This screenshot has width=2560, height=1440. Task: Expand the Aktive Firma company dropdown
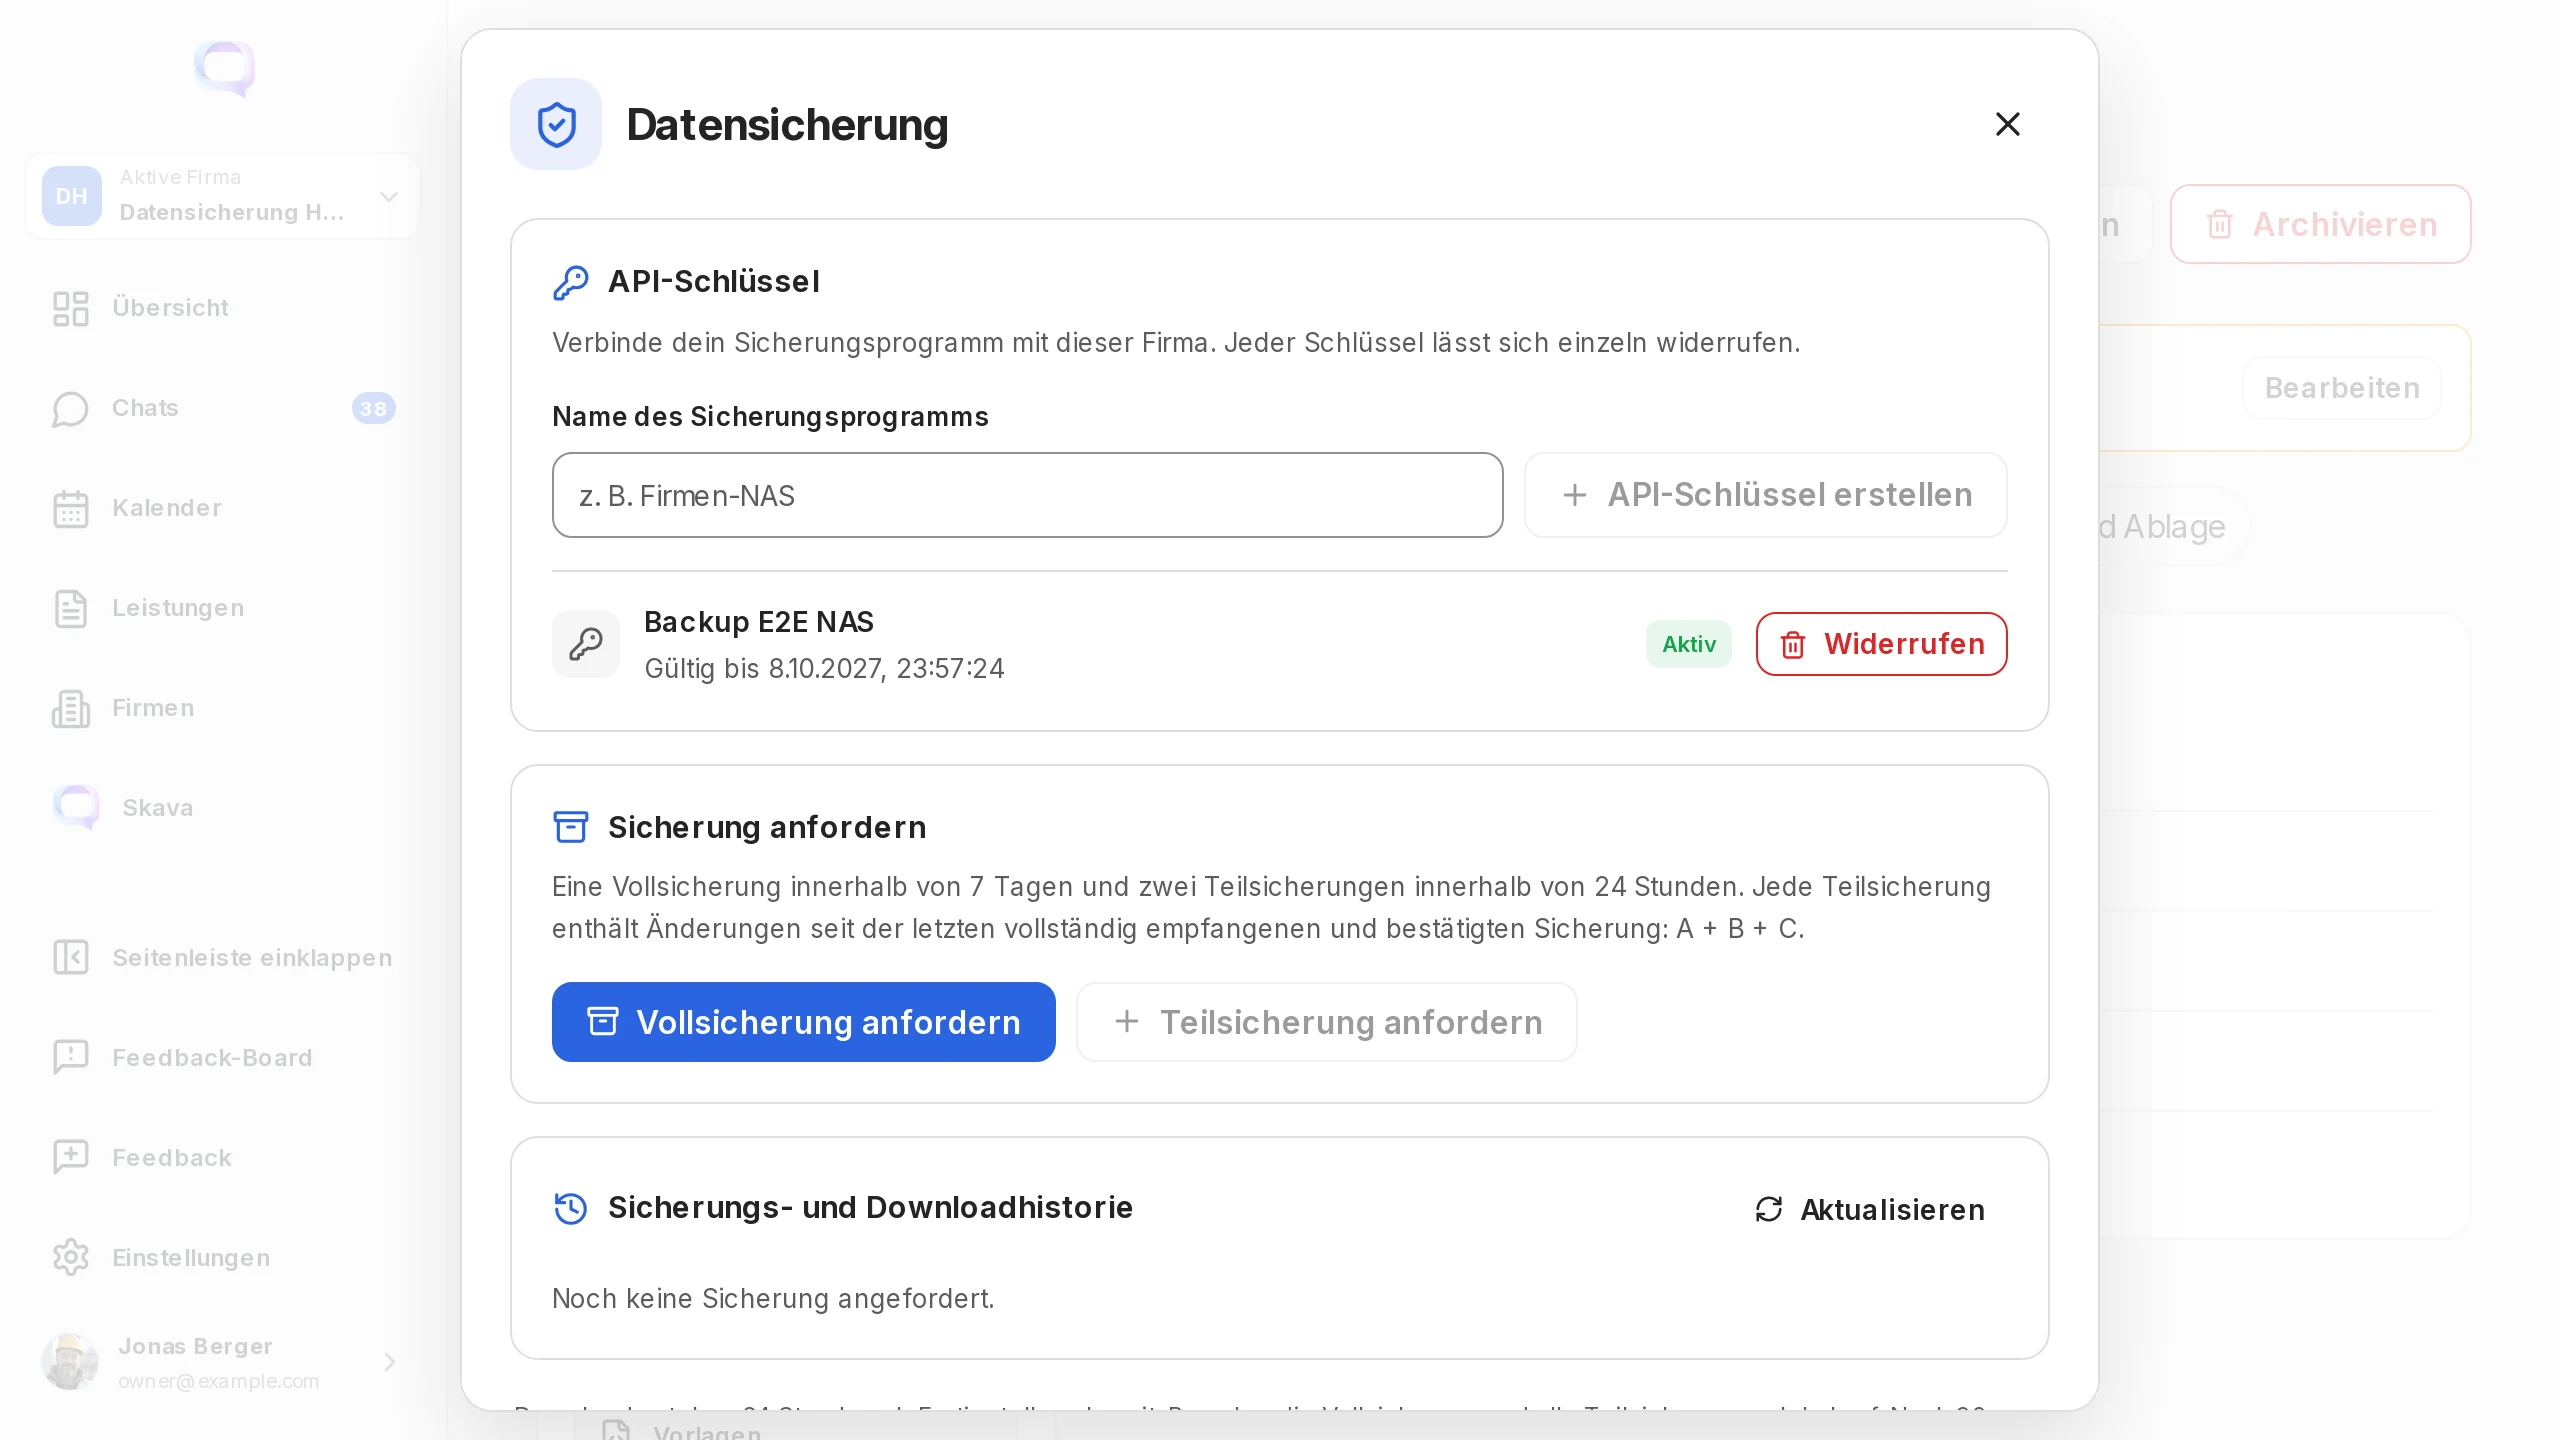222,196
